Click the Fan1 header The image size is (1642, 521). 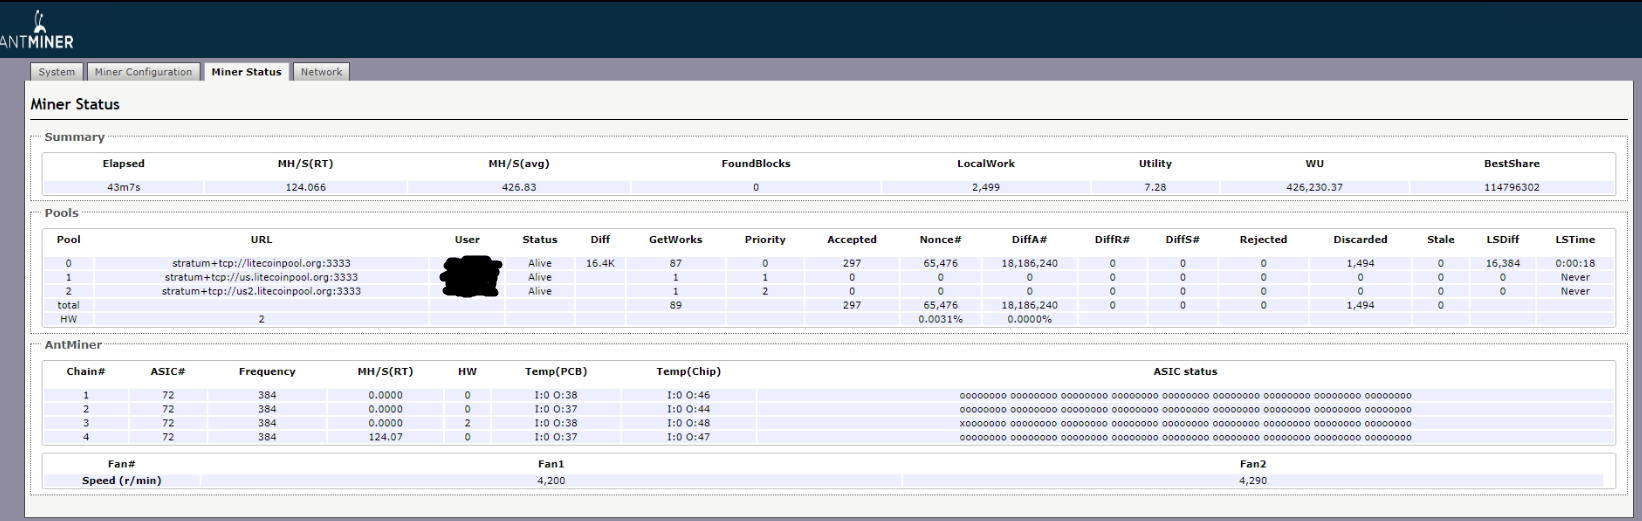551,464
